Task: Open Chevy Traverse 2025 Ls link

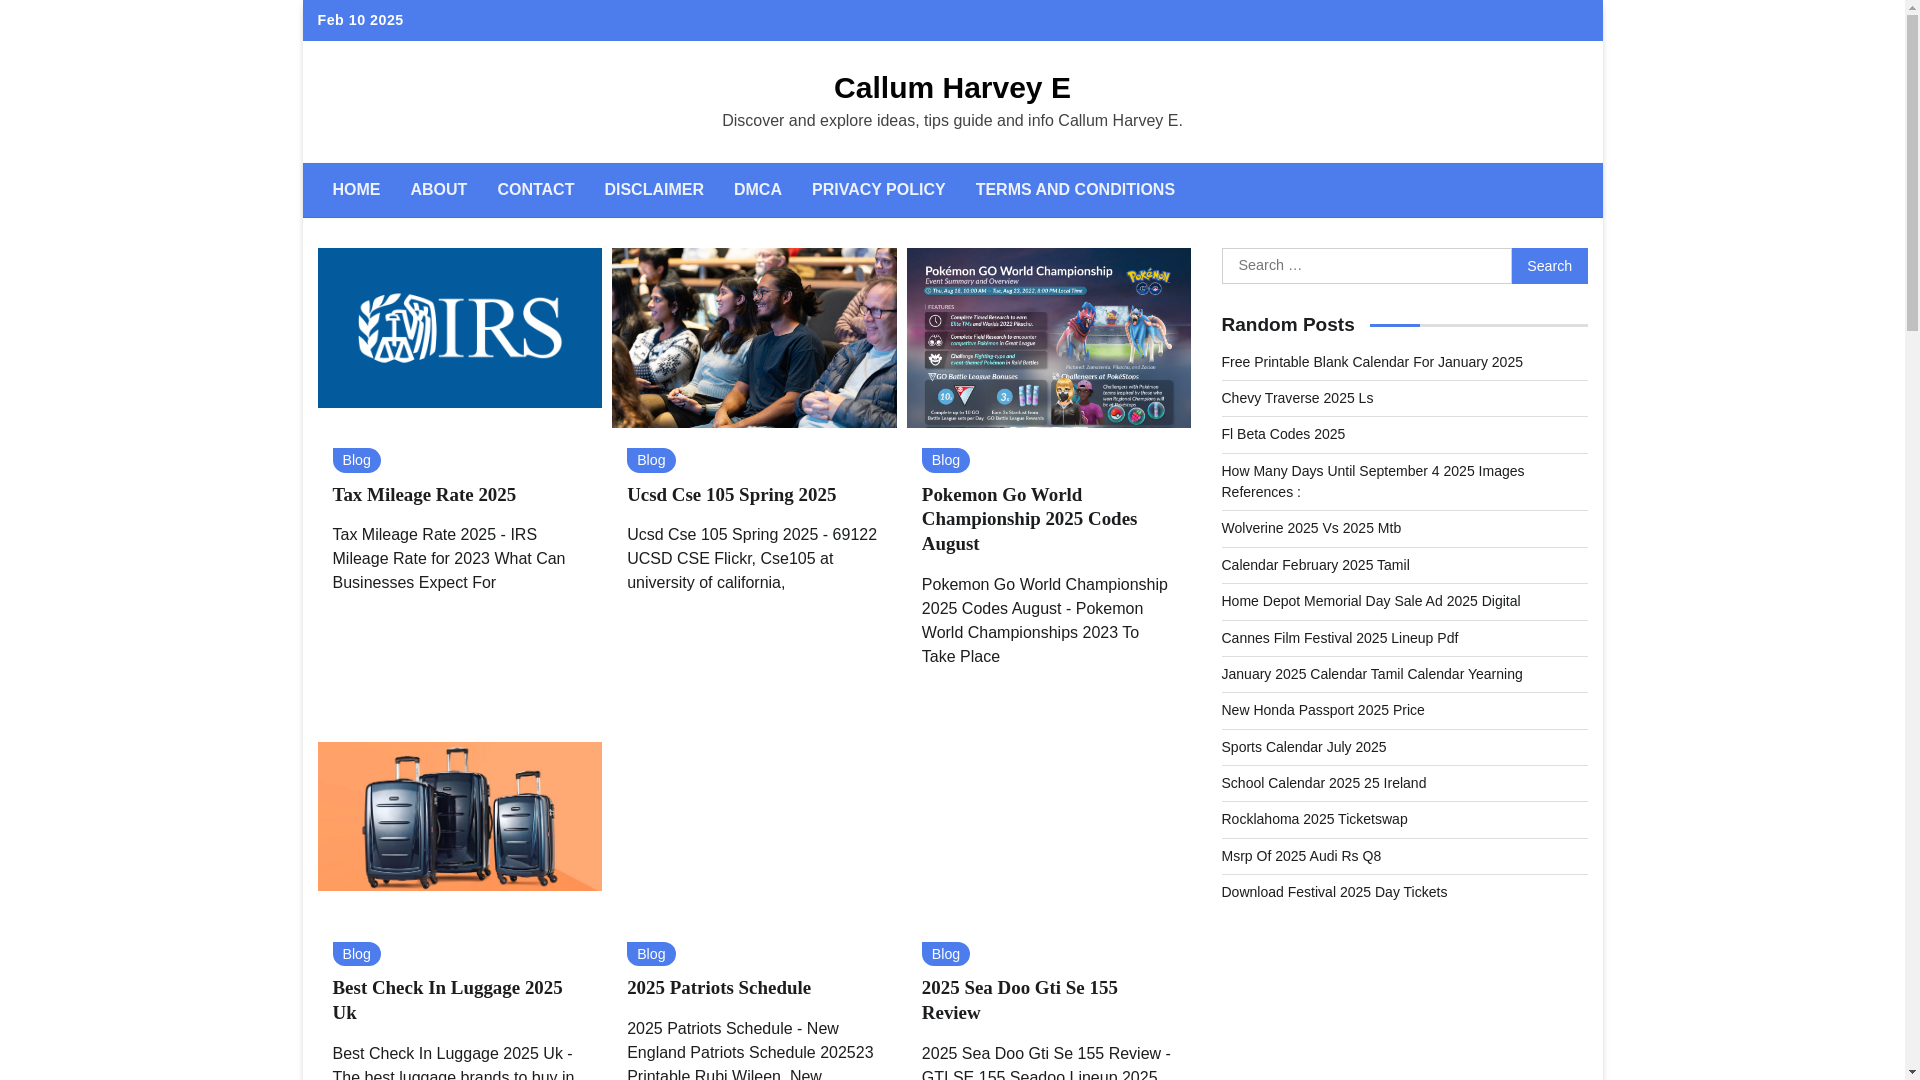Action: point(1297,398)
